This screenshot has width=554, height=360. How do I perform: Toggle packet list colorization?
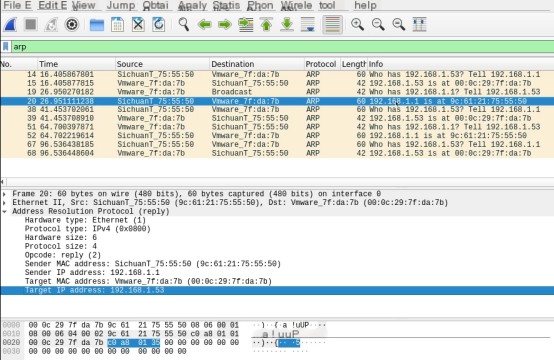pyautogui.click(x=332, y=25)
